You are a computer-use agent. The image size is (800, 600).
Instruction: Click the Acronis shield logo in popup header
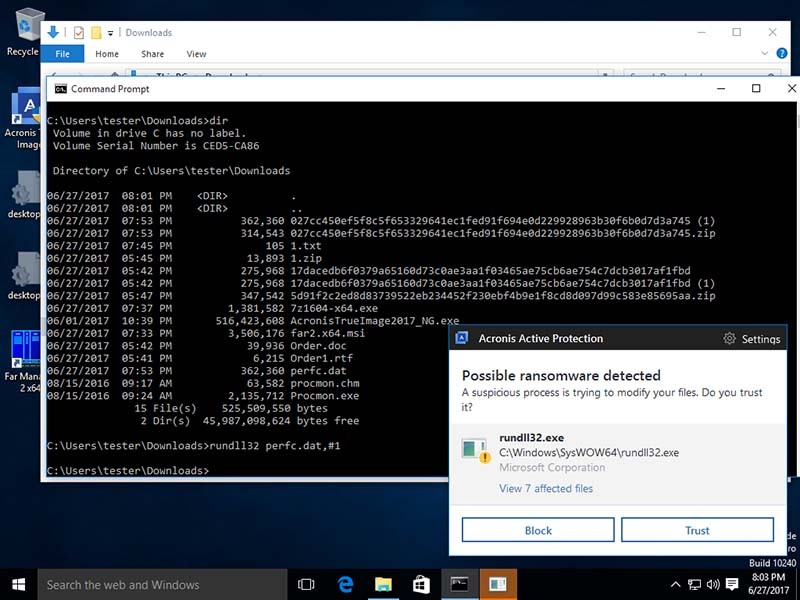pos(462,339)
